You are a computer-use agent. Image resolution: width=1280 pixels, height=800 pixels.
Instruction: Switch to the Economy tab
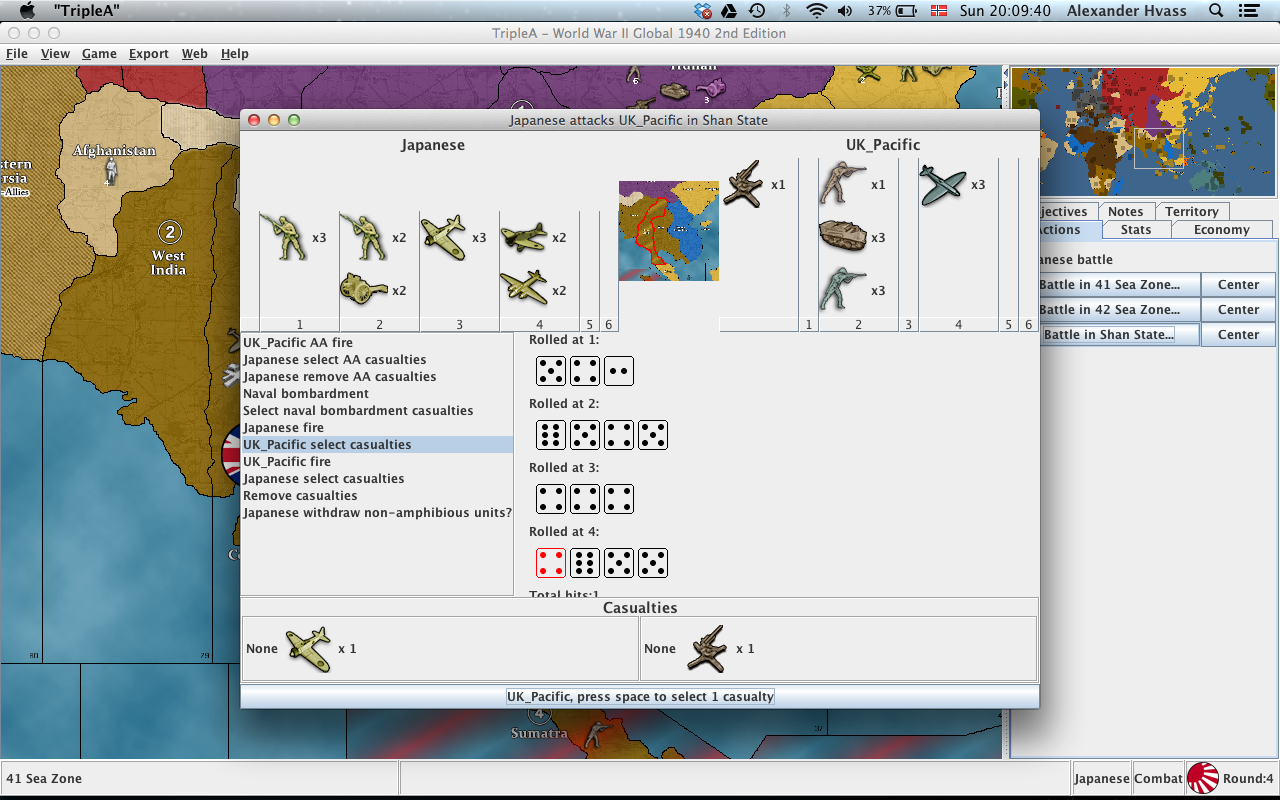[1221, 229]
